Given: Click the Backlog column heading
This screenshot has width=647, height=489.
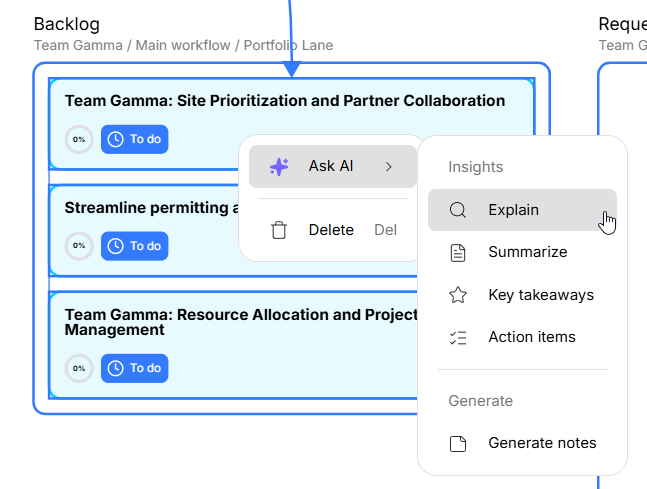Looking at the screenshot, I should (67, 24).
